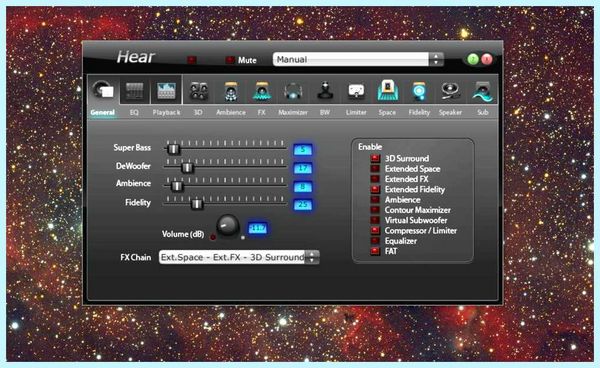Open the Sub woofer icon

(x=482, y=91)
